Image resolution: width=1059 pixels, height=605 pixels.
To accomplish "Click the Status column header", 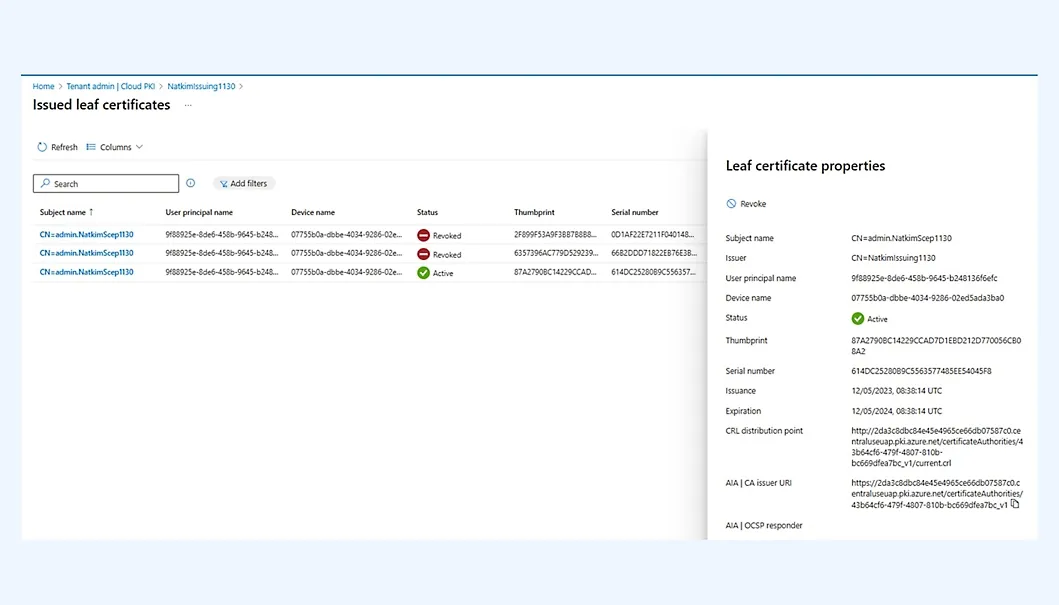I will pos(427,212).
